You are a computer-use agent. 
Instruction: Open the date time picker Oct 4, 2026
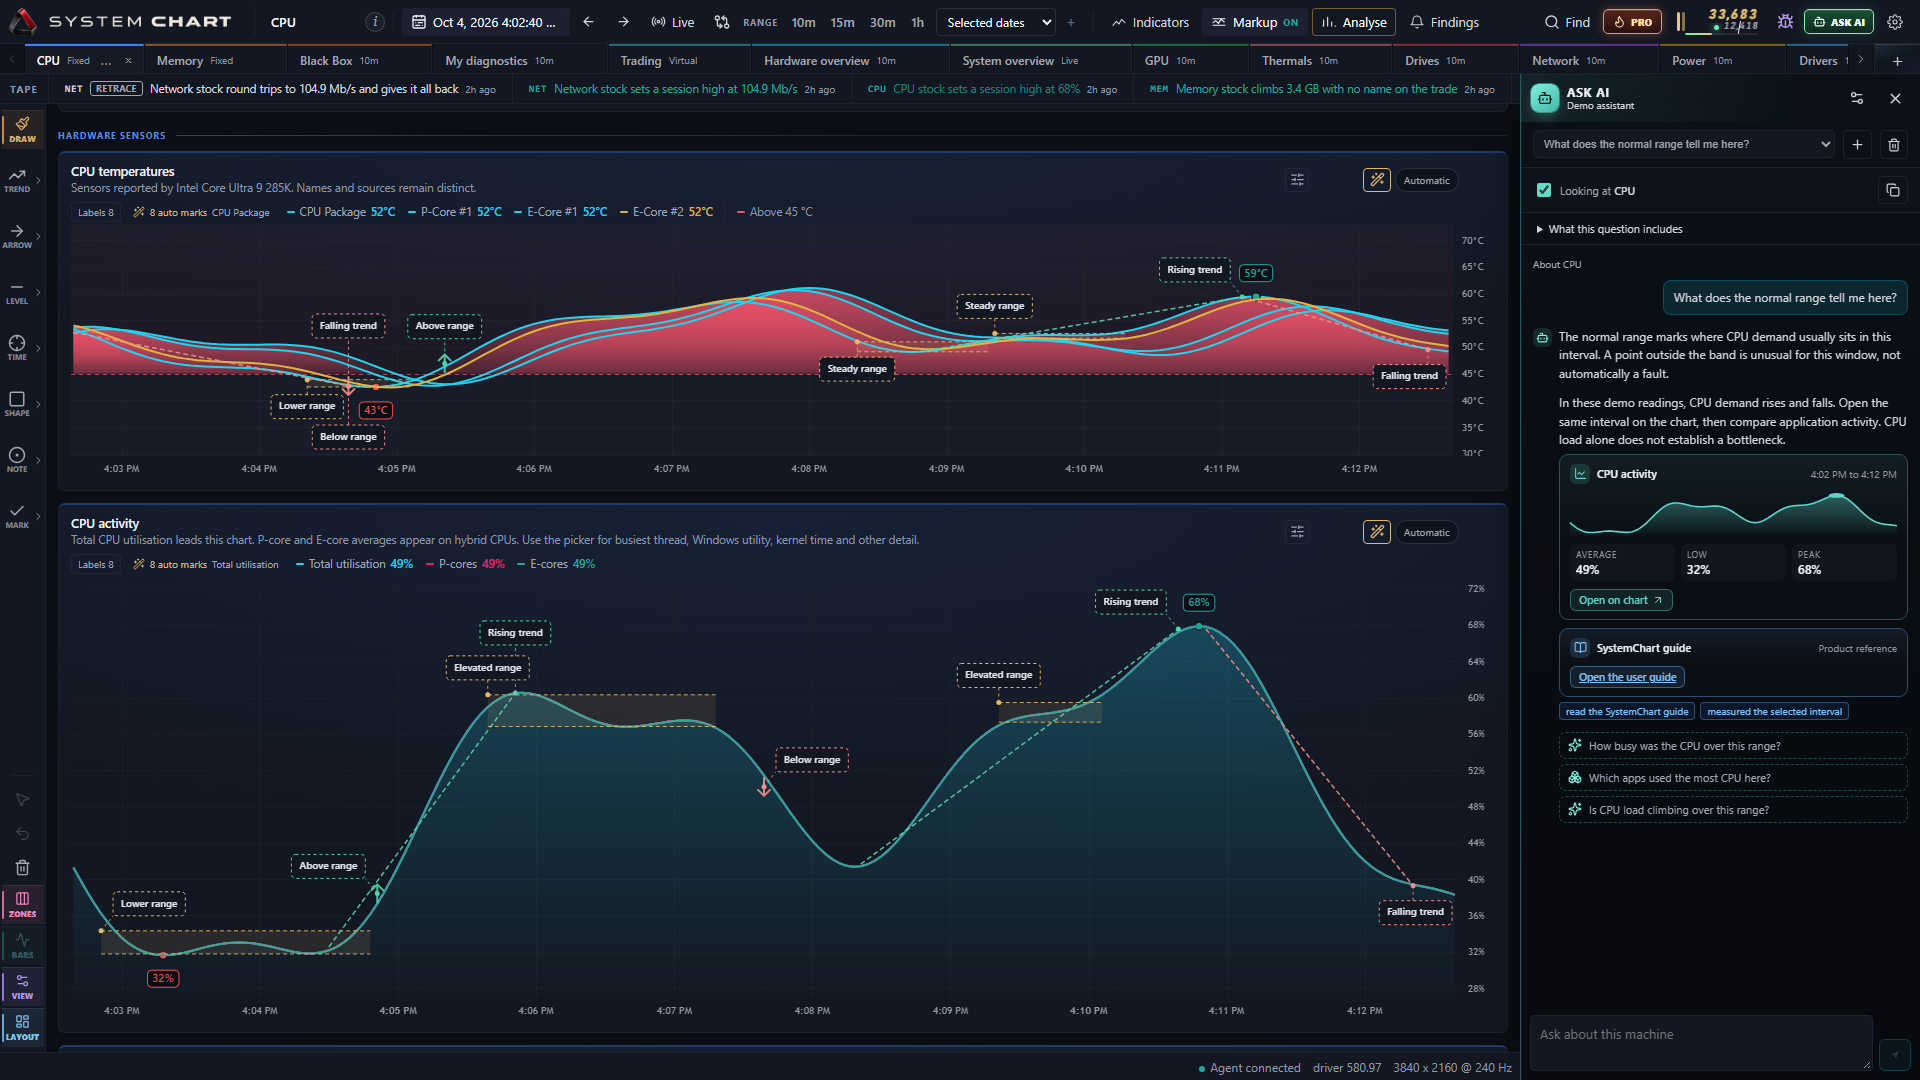[486, 22]
